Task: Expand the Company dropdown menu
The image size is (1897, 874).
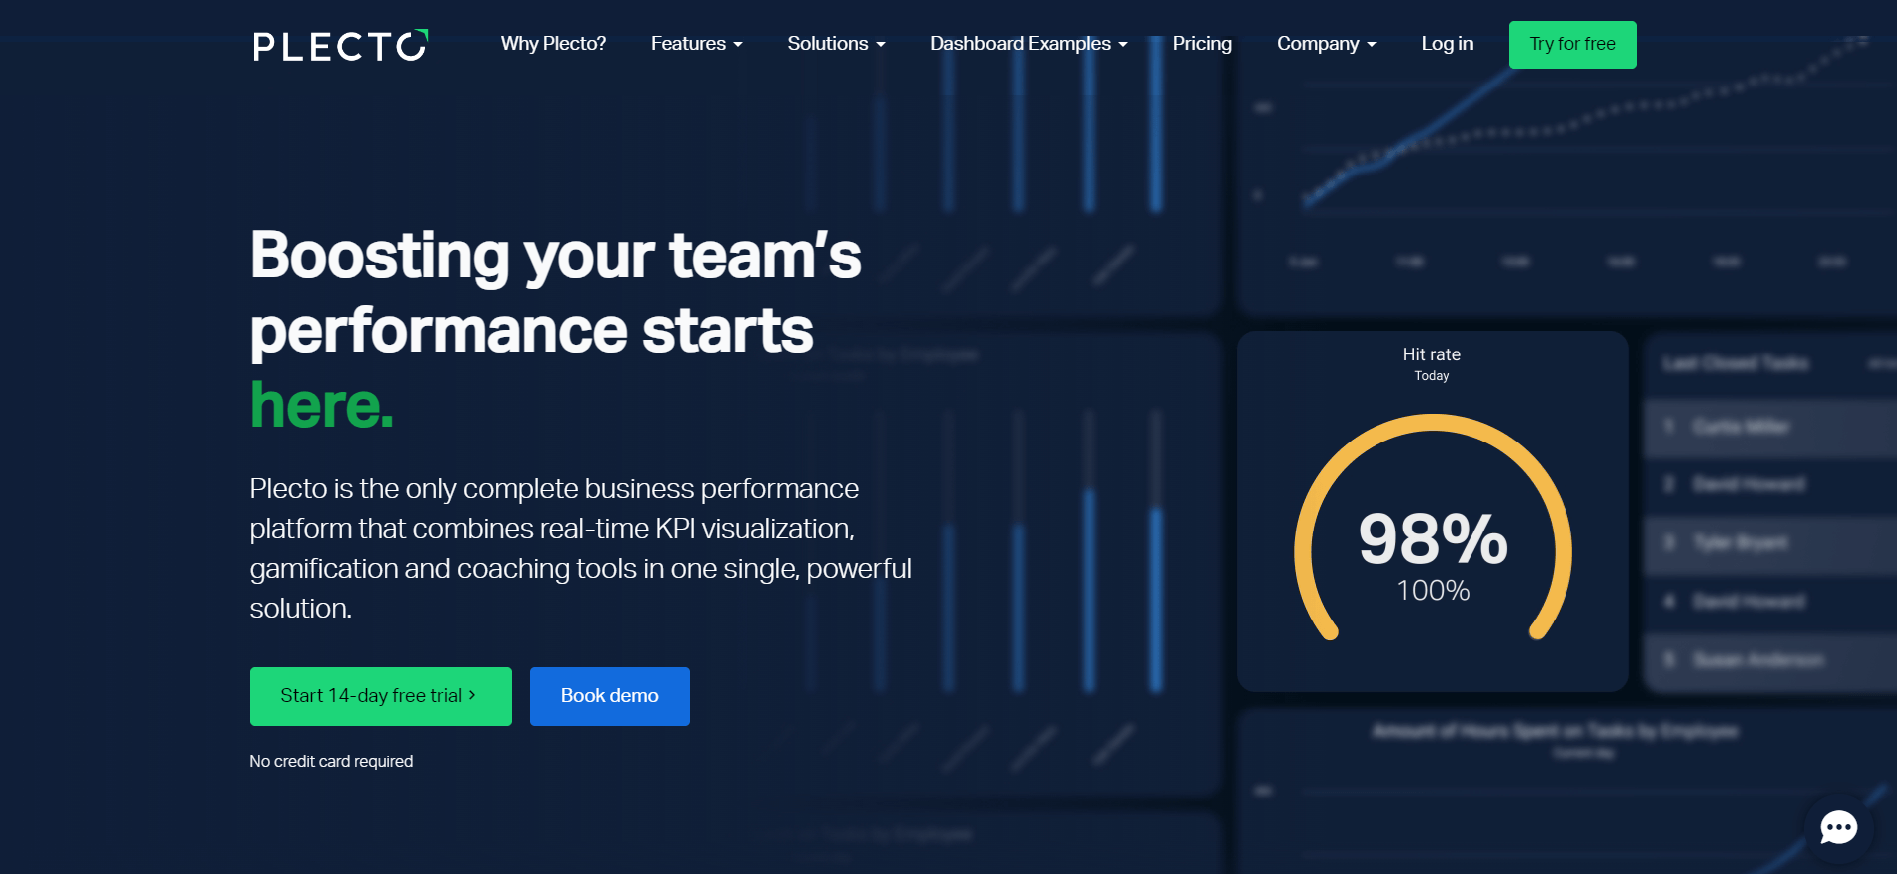Action: 1326,44
